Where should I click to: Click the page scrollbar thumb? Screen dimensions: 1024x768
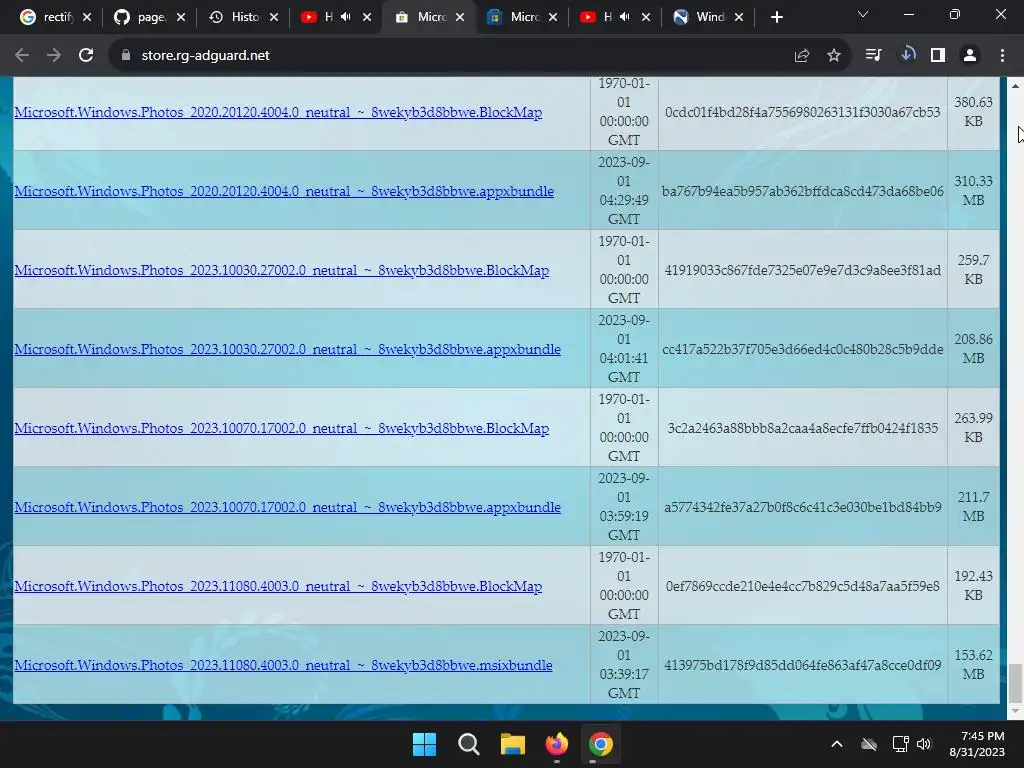[x=1014, y=682]
